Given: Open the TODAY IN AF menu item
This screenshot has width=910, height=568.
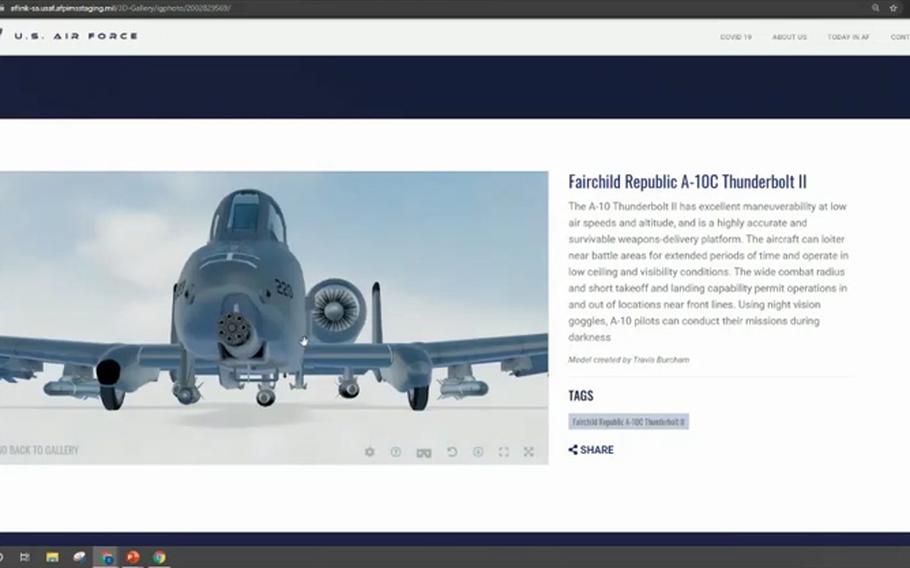Looking at the screenshot, I should click(848, 37).
